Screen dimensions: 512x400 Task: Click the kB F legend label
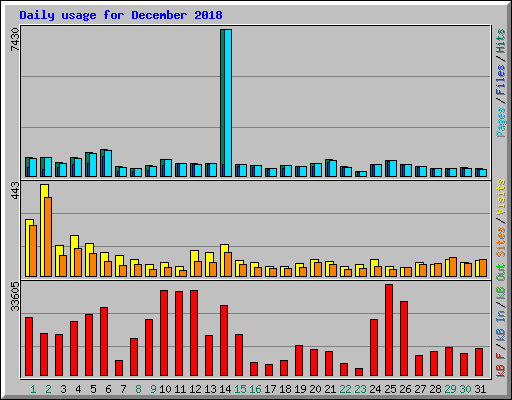(500, 365)
